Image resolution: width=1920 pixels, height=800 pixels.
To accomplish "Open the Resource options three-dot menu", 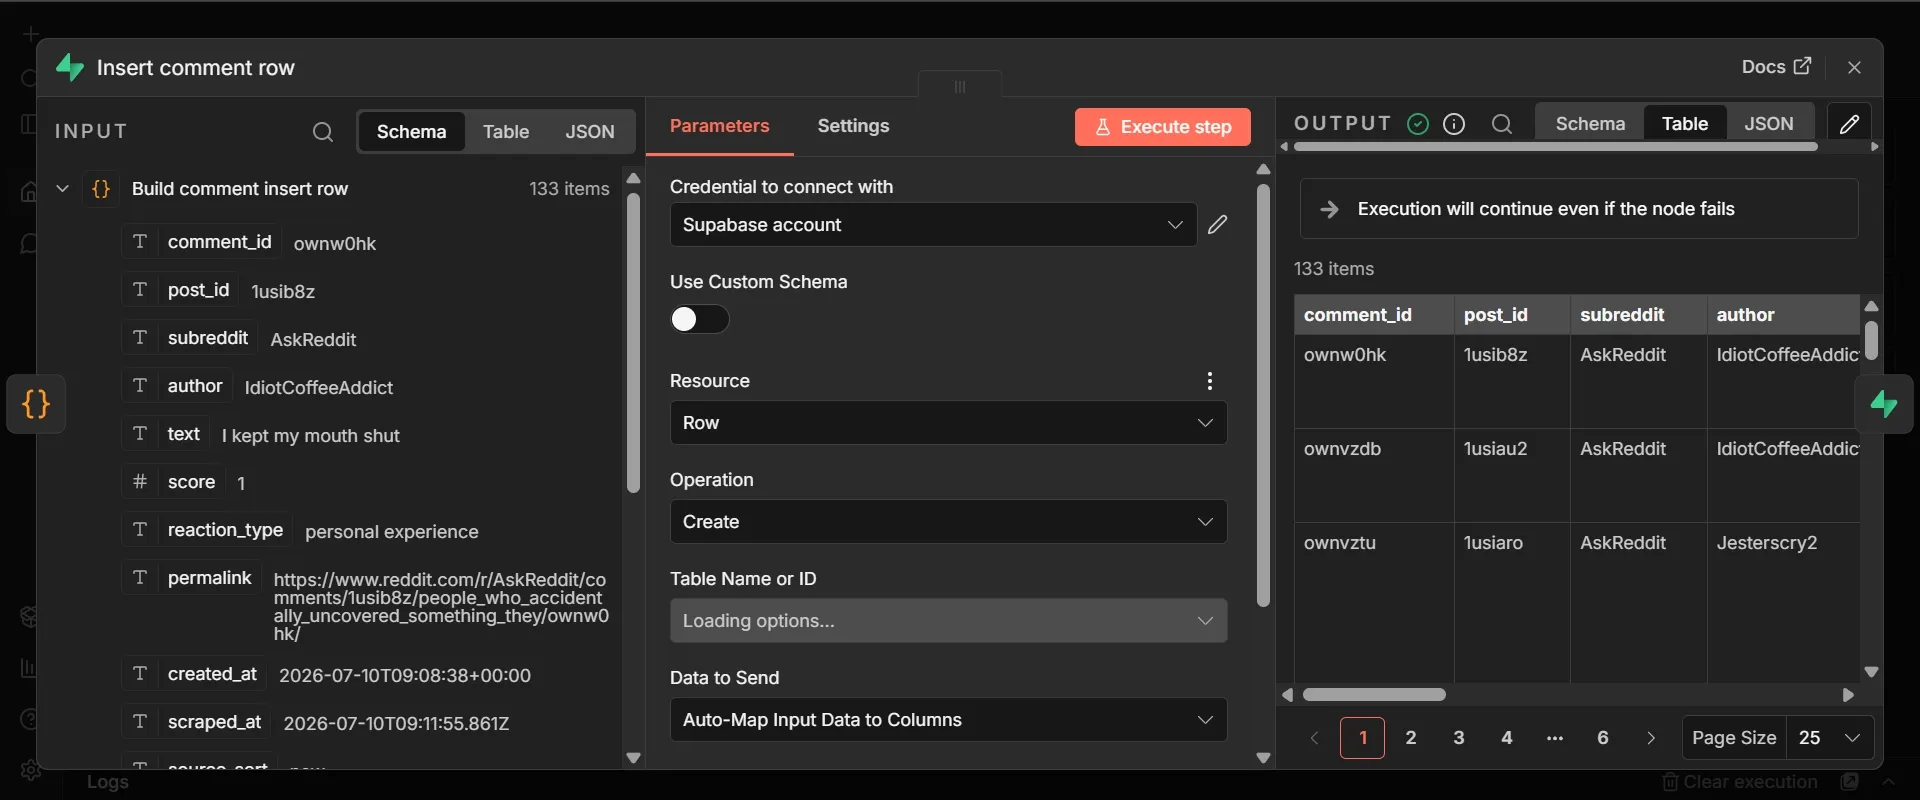I will point(1209,381).
